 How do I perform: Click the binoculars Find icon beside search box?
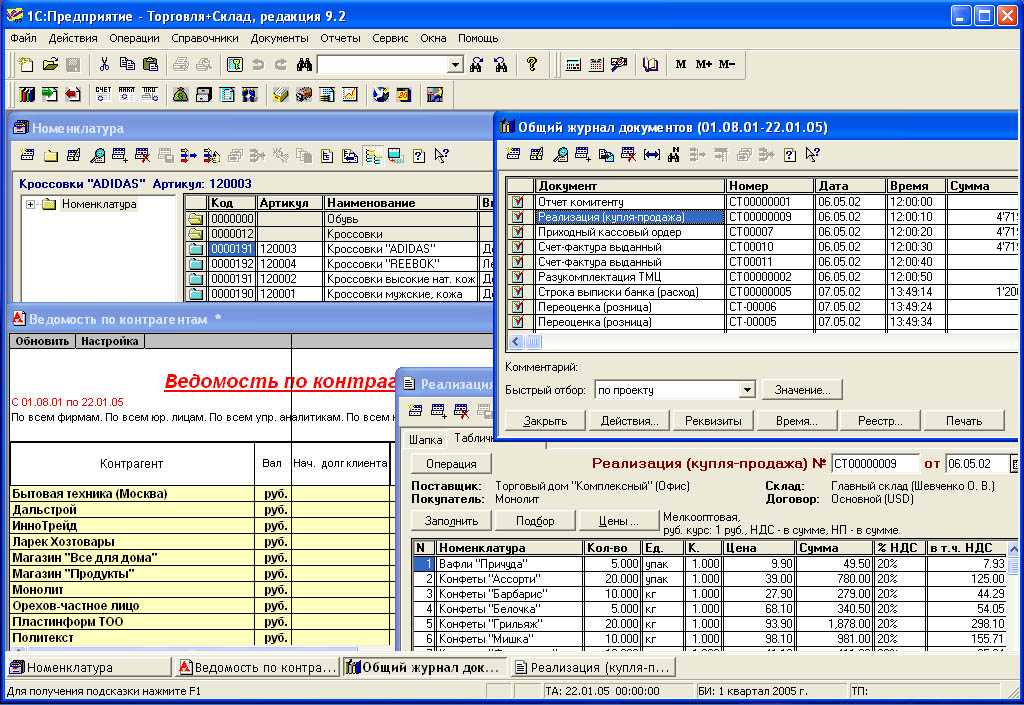coord(304,64)
